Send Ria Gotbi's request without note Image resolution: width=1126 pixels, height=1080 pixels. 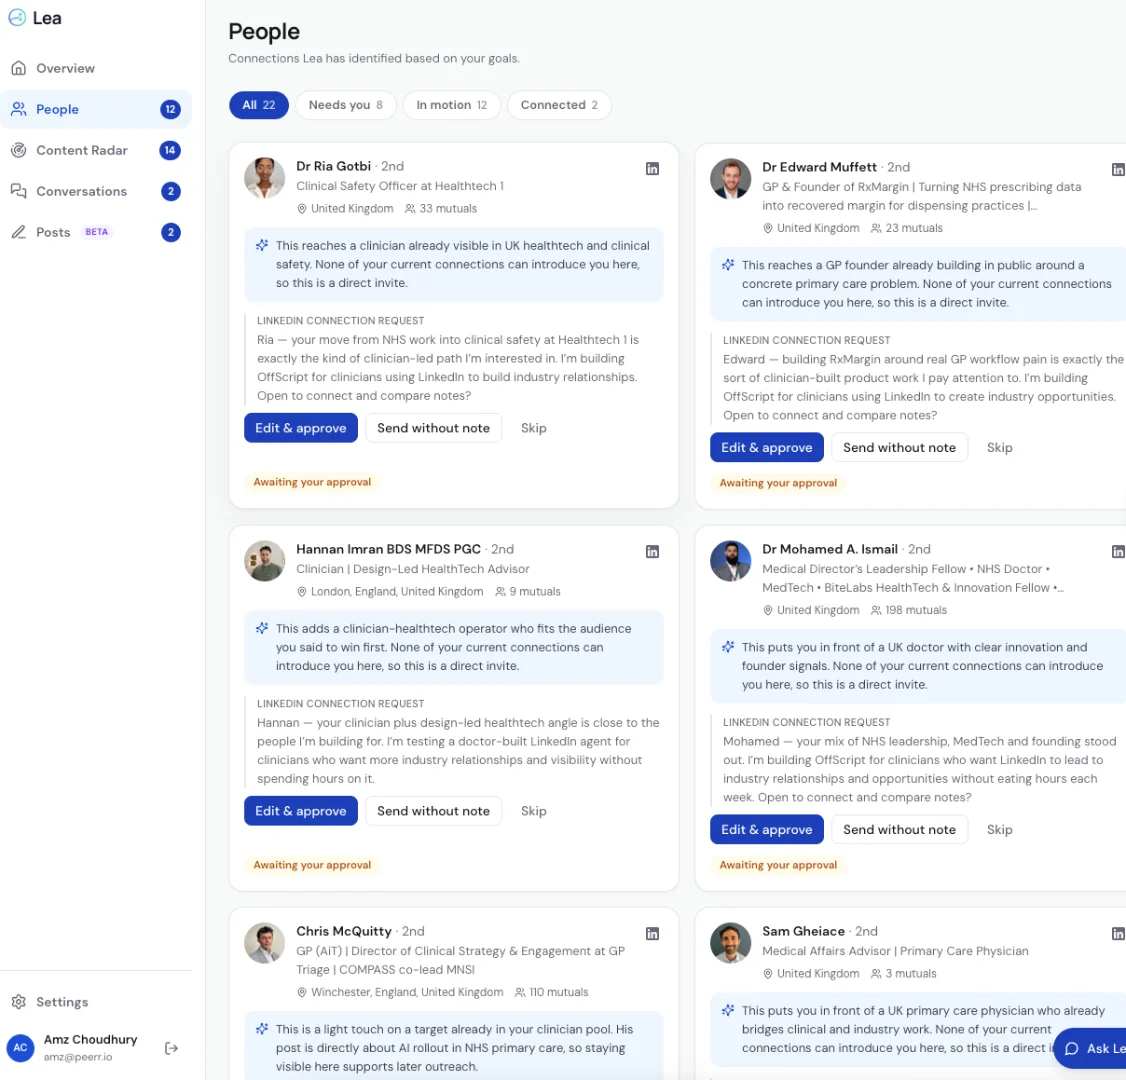[x=434, y=428]
